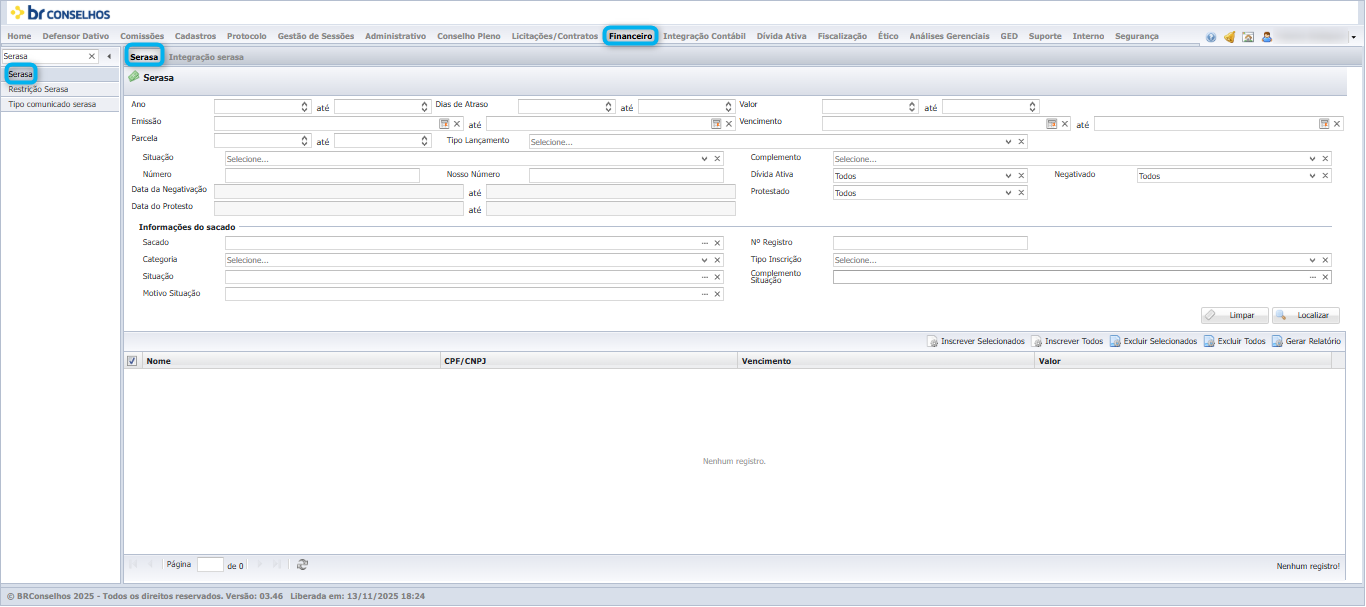Click the Limpar button
Viewport: 1366px width, 607px height.
tap(1235, 315)
